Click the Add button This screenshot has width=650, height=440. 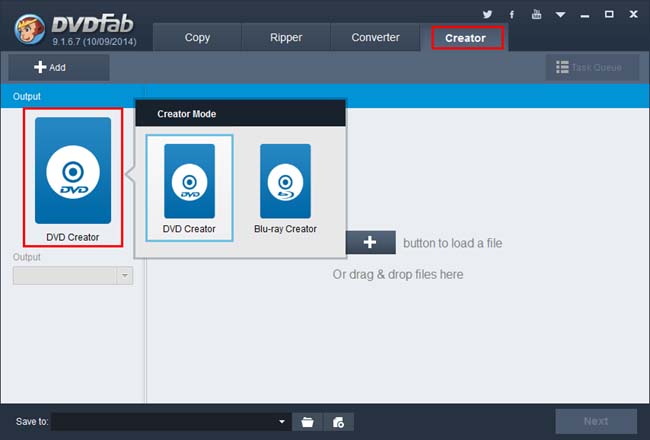[59, 67]
